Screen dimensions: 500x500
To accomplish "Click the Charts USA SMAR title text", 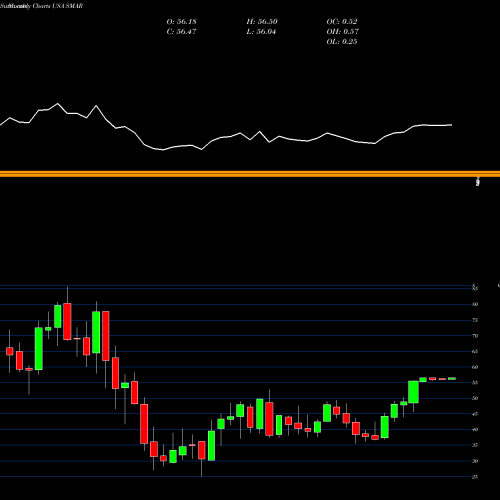I will coord(58,6).
